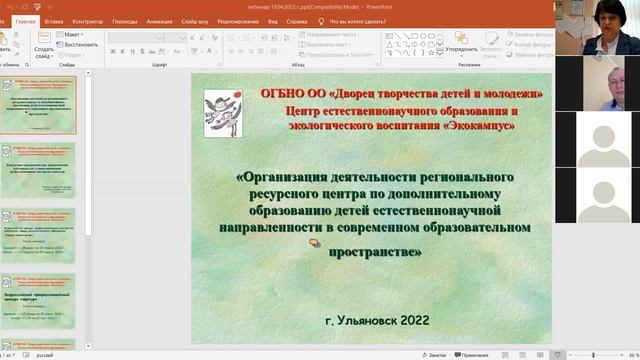This screenshot has width=640, height=360.
Task: Toggle strikethrough (abc) formatting
Action: [x=152, y=51]
